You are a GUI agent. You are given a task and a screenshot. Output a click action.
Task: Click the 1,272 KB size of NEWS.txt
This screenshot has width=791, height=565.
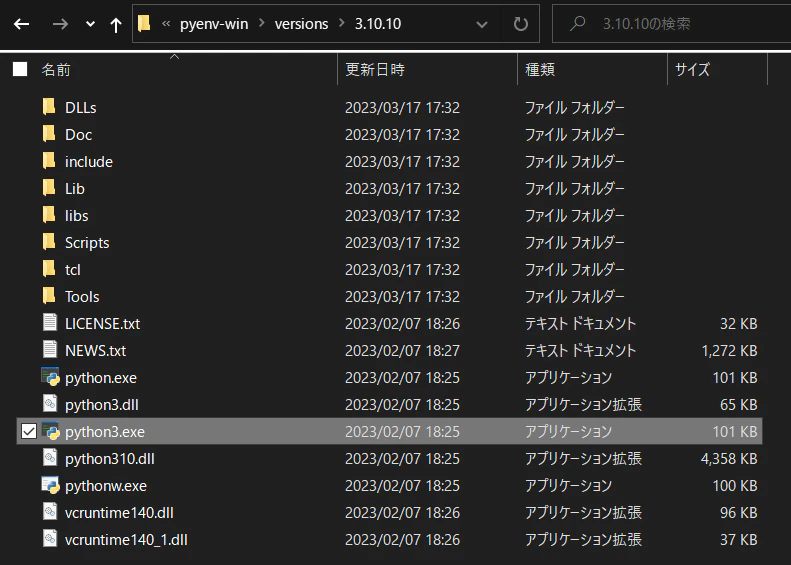[x=729, y=351]
